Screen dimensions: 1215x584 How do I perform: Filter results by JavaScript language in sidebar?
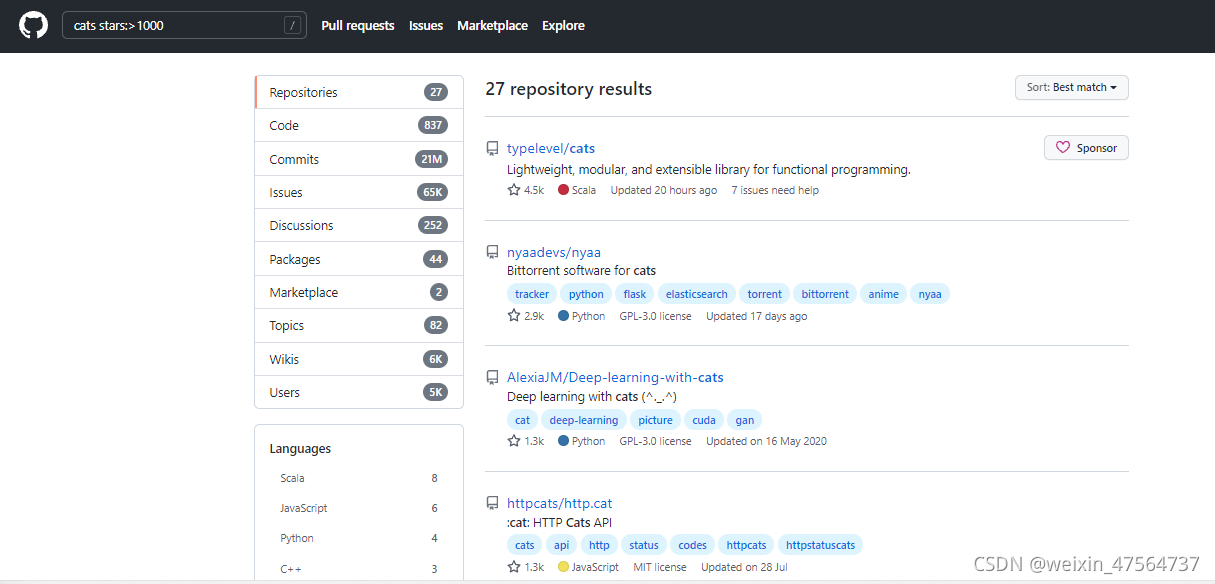click(359, 508)
